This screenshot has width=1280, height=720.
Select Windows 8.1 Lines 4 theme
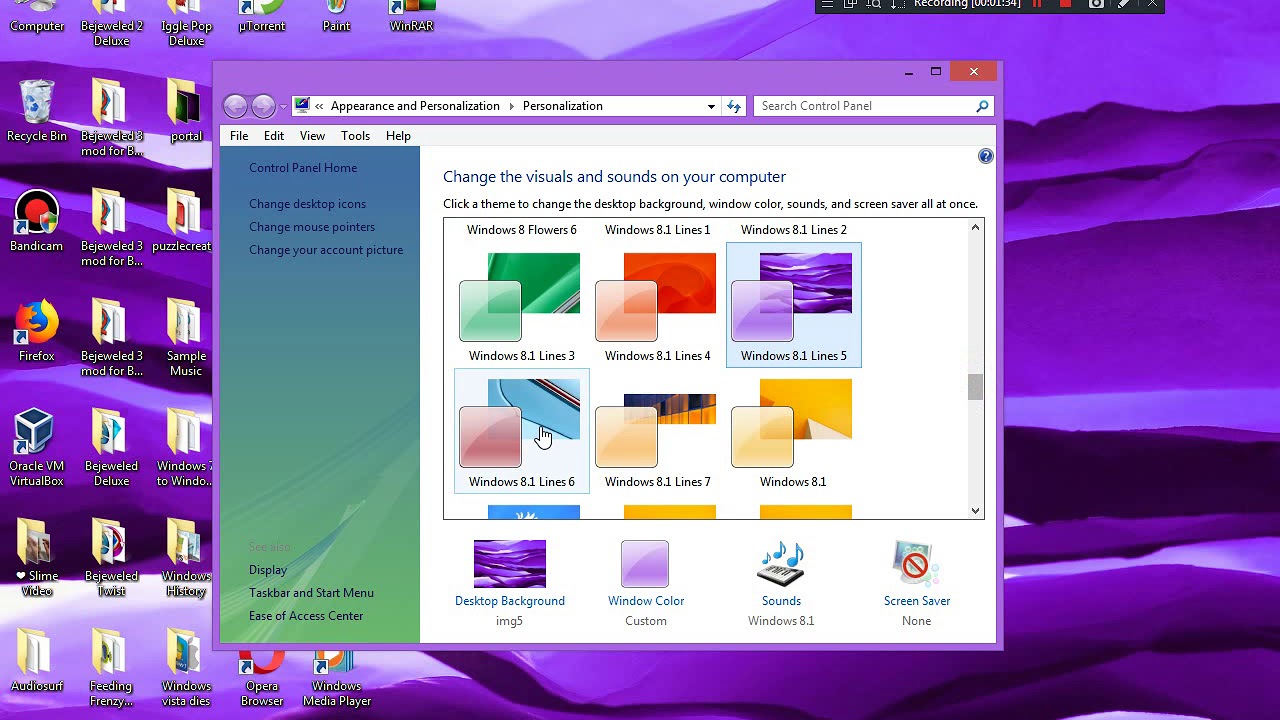pos(658,306)
